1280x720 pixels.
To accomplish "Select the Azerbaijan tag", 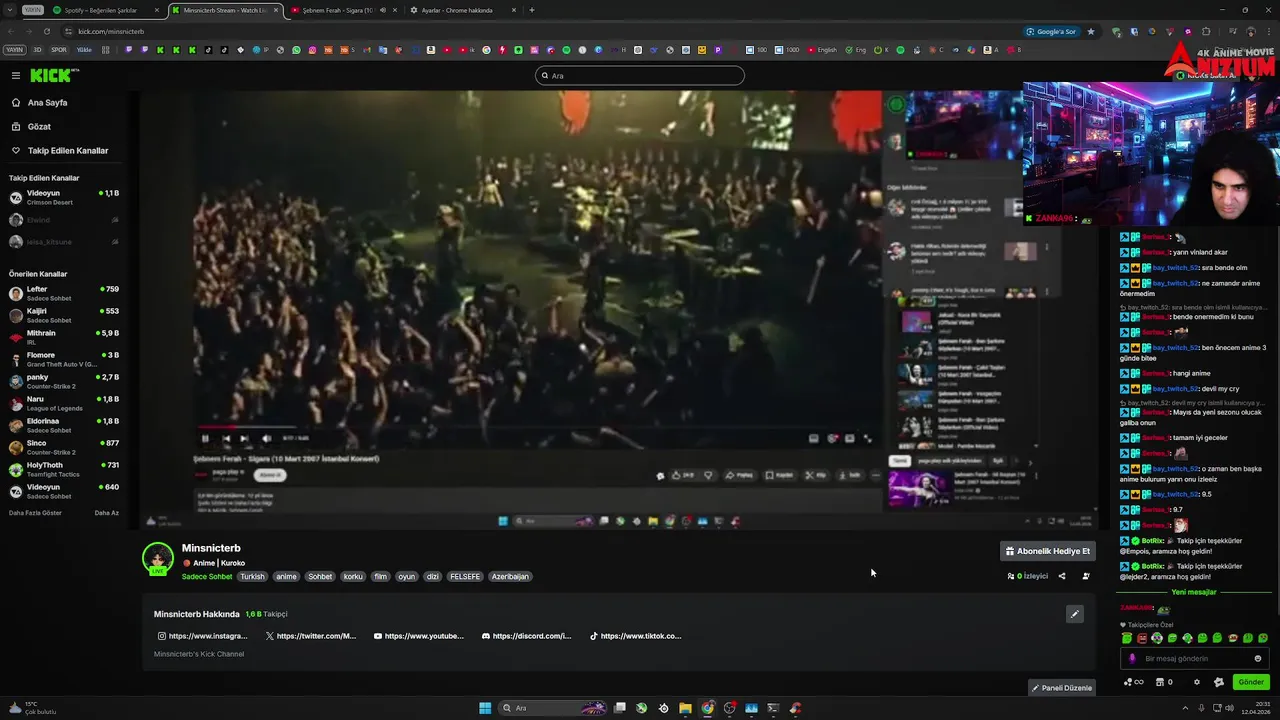I will click(x=510, y=577).
